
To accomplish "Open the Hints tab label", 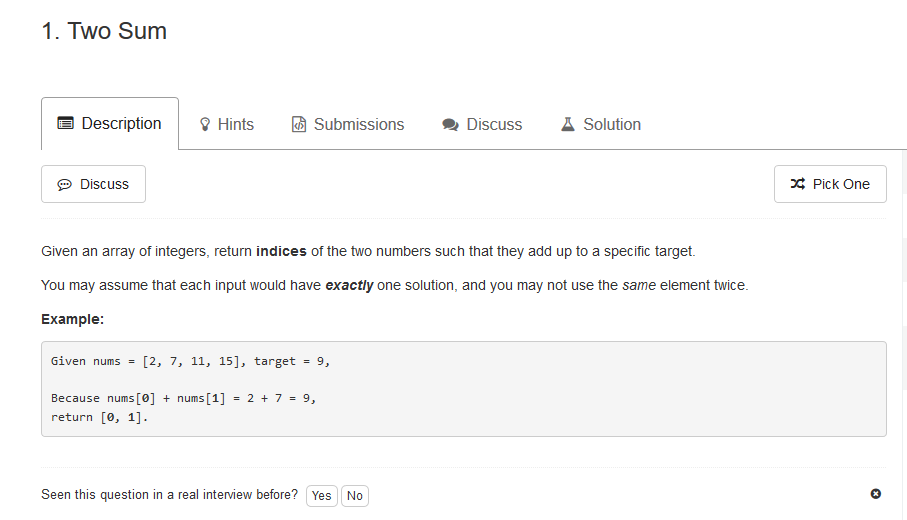I will click(235, 124).
